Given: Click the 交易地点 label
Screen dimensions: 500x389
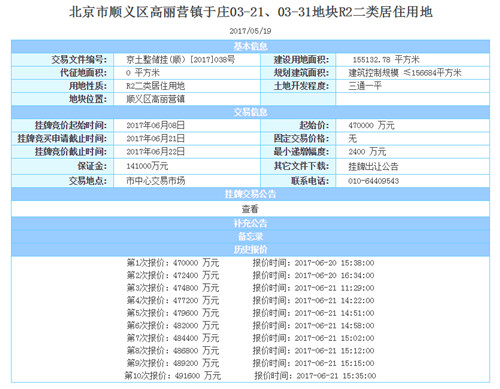Looking at the screenshot, I should [x=88, y=181].
